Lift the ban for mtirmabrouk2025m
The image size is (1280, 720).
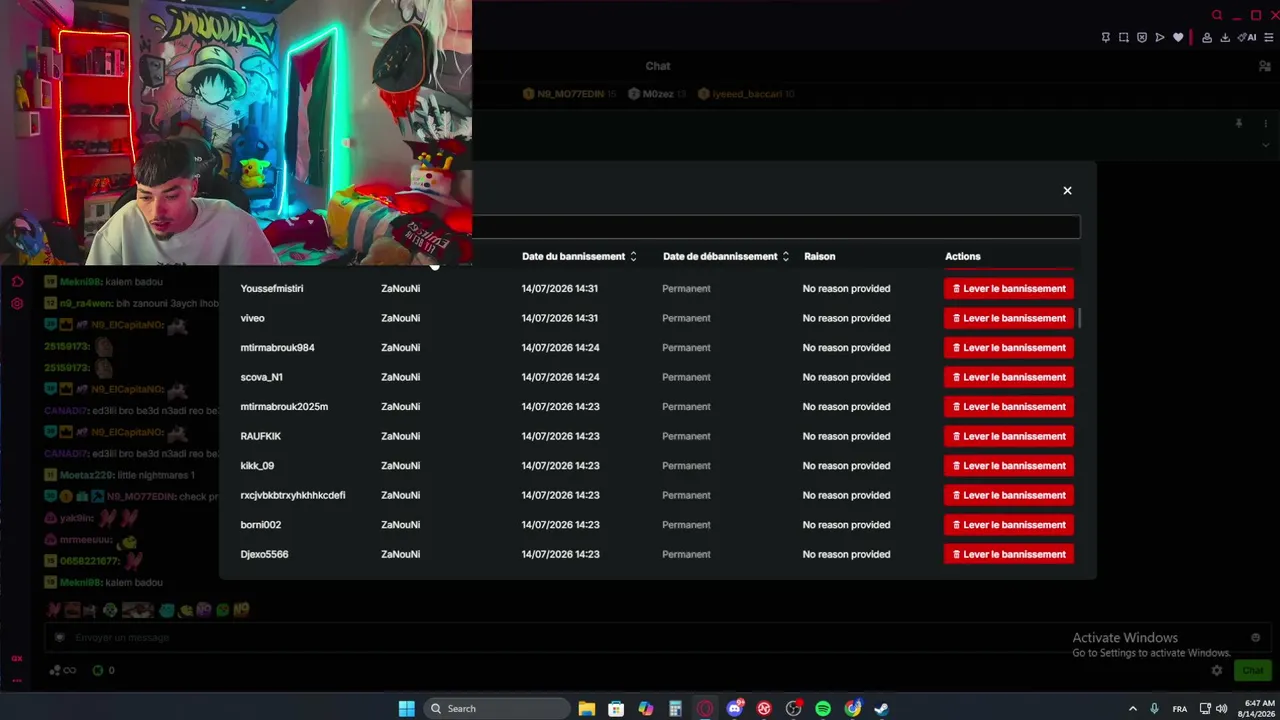(x=1009, y=407)
